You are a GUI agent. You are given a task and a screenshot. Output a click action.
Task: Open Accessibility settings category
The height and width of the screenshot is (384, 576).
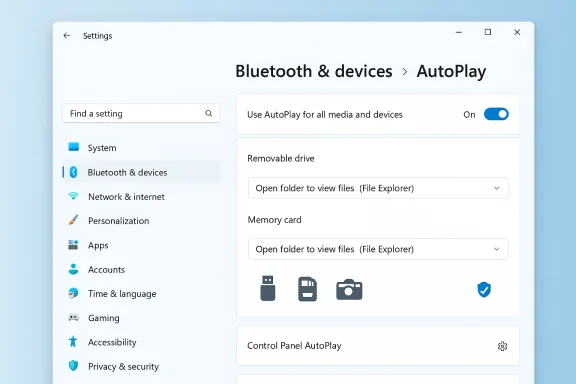pos(141,342)
